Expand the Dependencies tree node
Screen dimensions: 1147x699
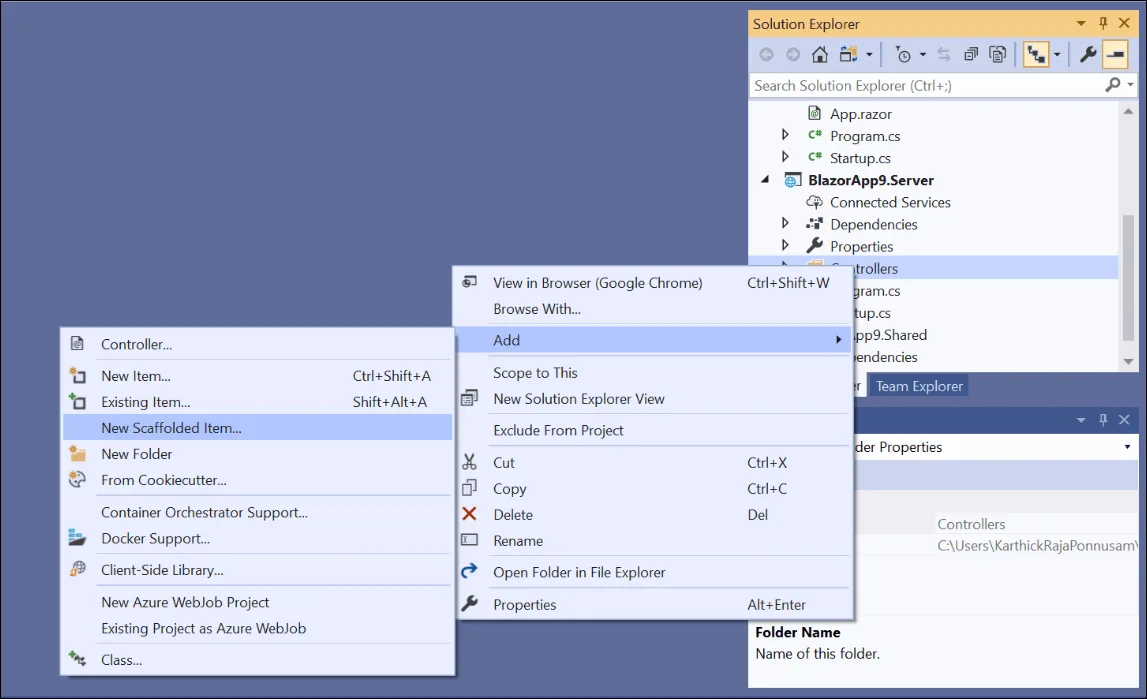tap(785, 224)
